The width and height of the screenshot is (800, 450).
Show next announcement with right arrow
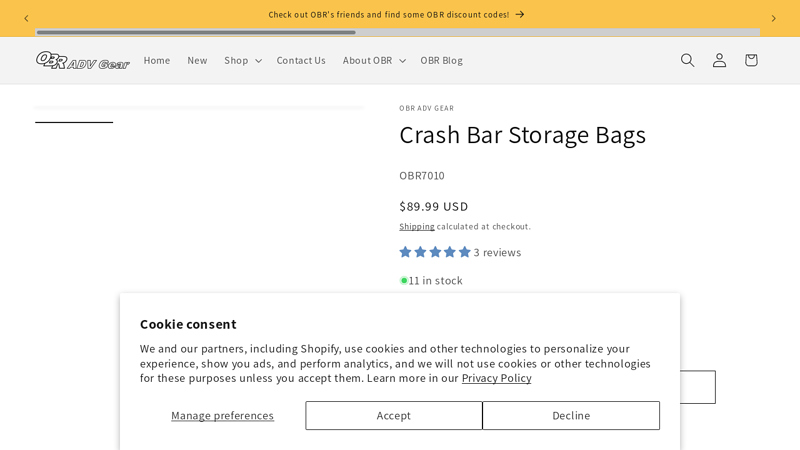click(x=773, y=18)
